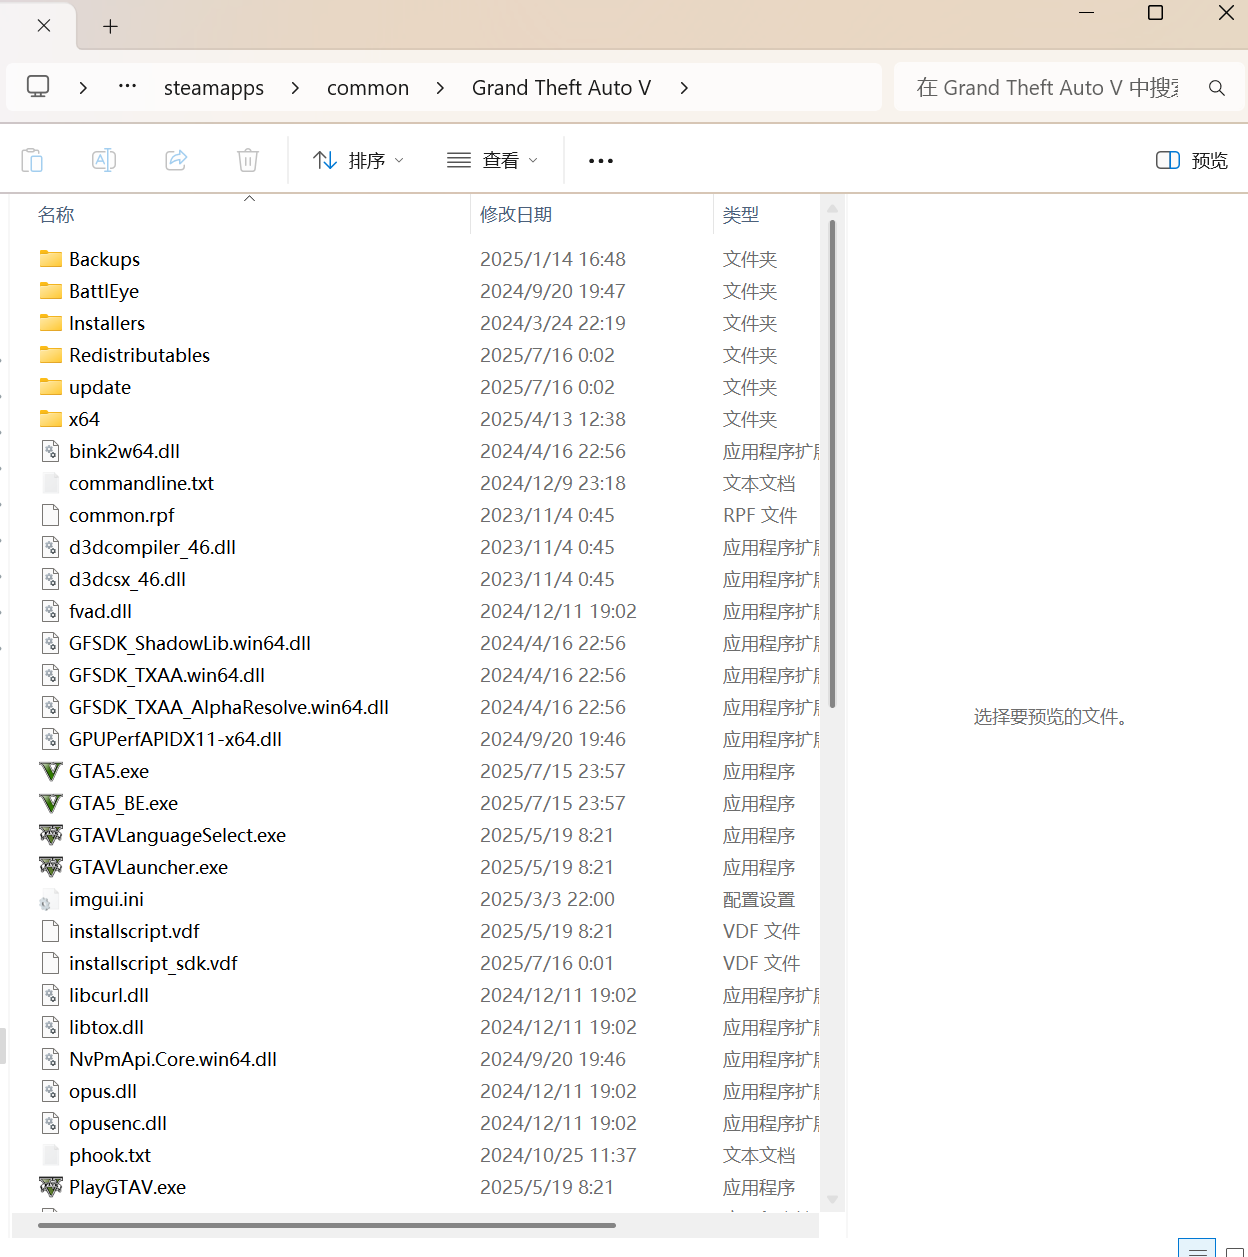Click the share icon in toolbar
The width and height of the screenshot is (1248, 1257).
tap(176, 160)
